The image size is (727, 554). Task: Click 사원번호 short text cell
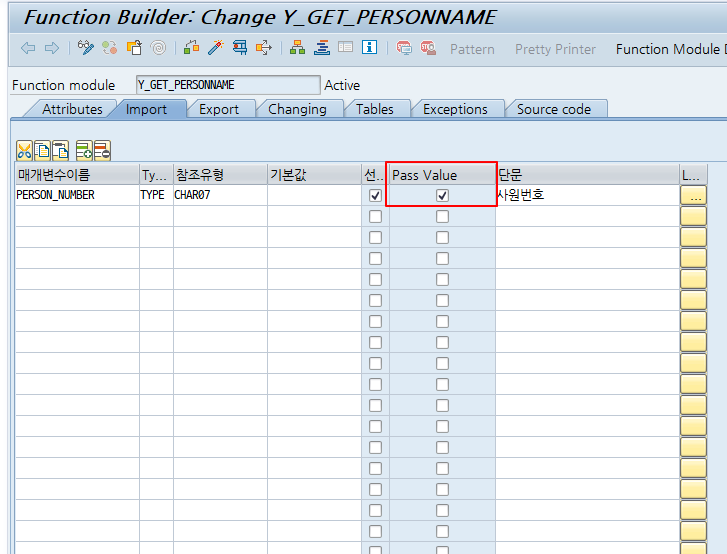(x=587, y=195)
